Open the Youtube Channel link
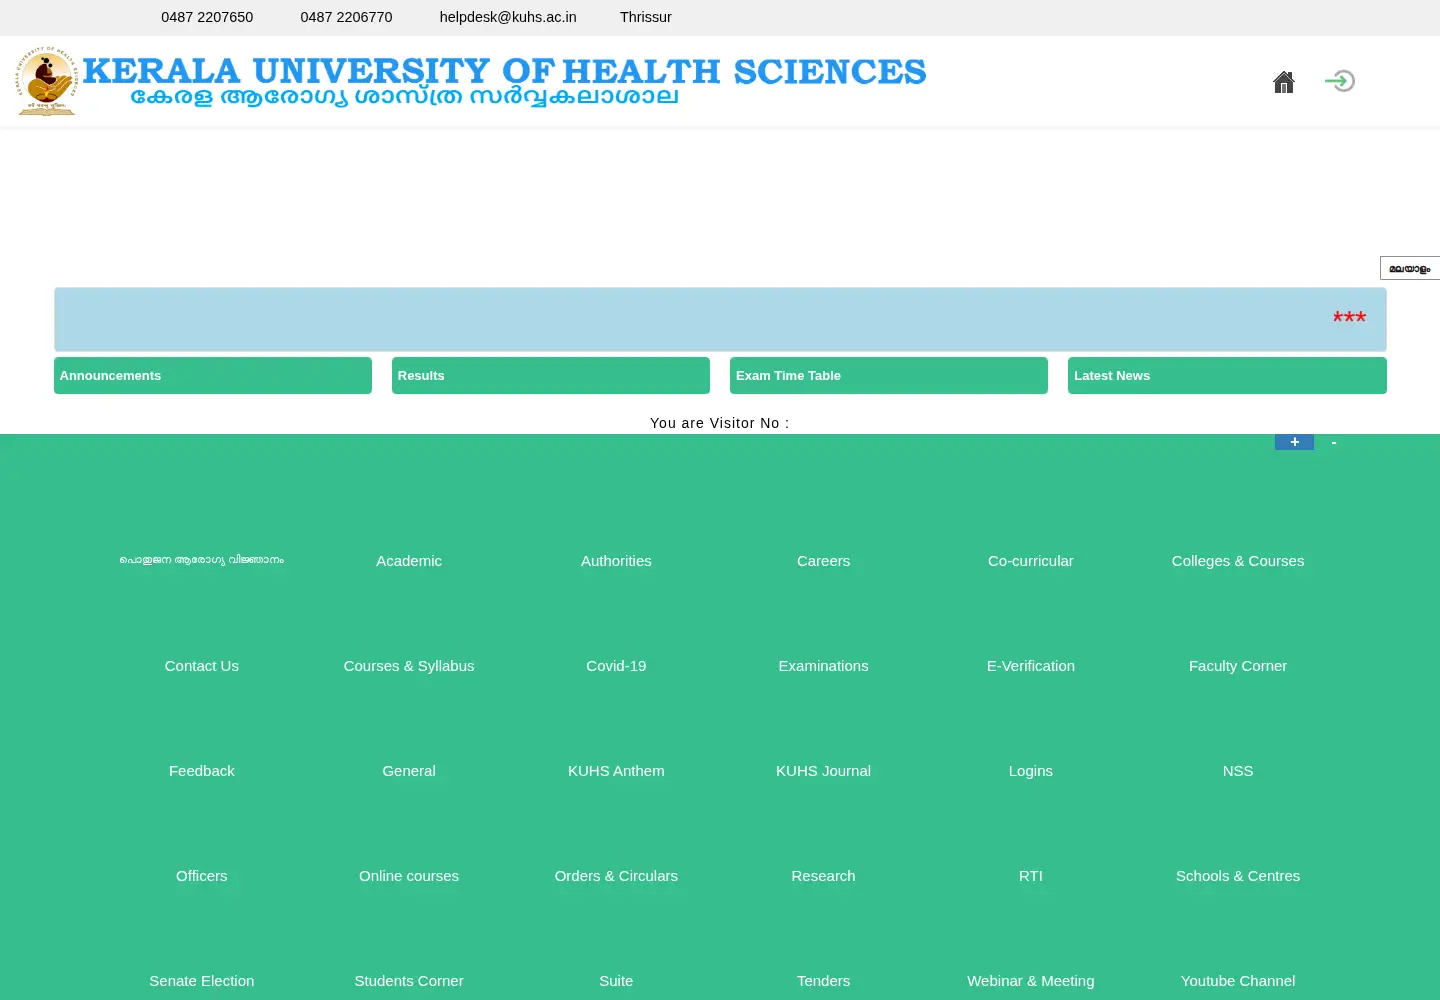The height and width of the screenshot is (1000, 1440). [x=1238, y=981]
